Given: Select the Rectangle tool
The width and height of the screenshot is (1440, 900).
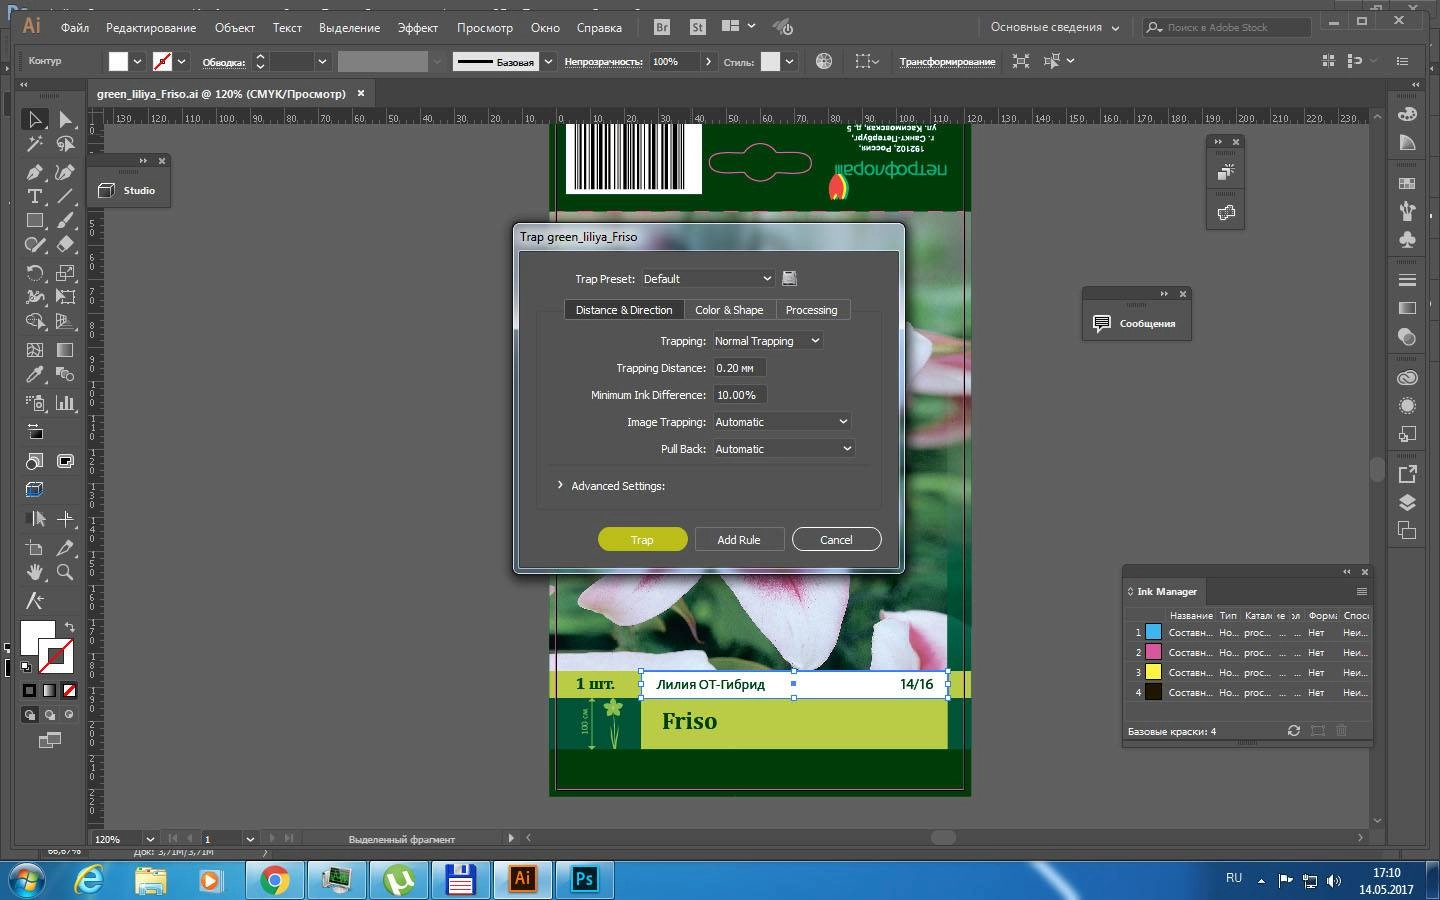Looking at the screenshot, I should coord(34,220).
